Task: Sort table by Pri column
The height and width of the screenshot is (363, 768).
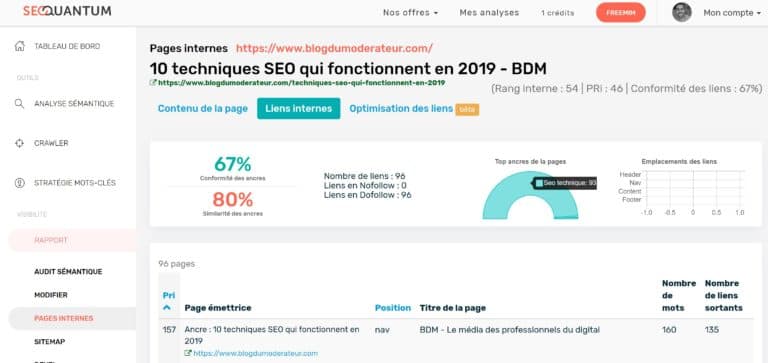Action: click(168, 295)
